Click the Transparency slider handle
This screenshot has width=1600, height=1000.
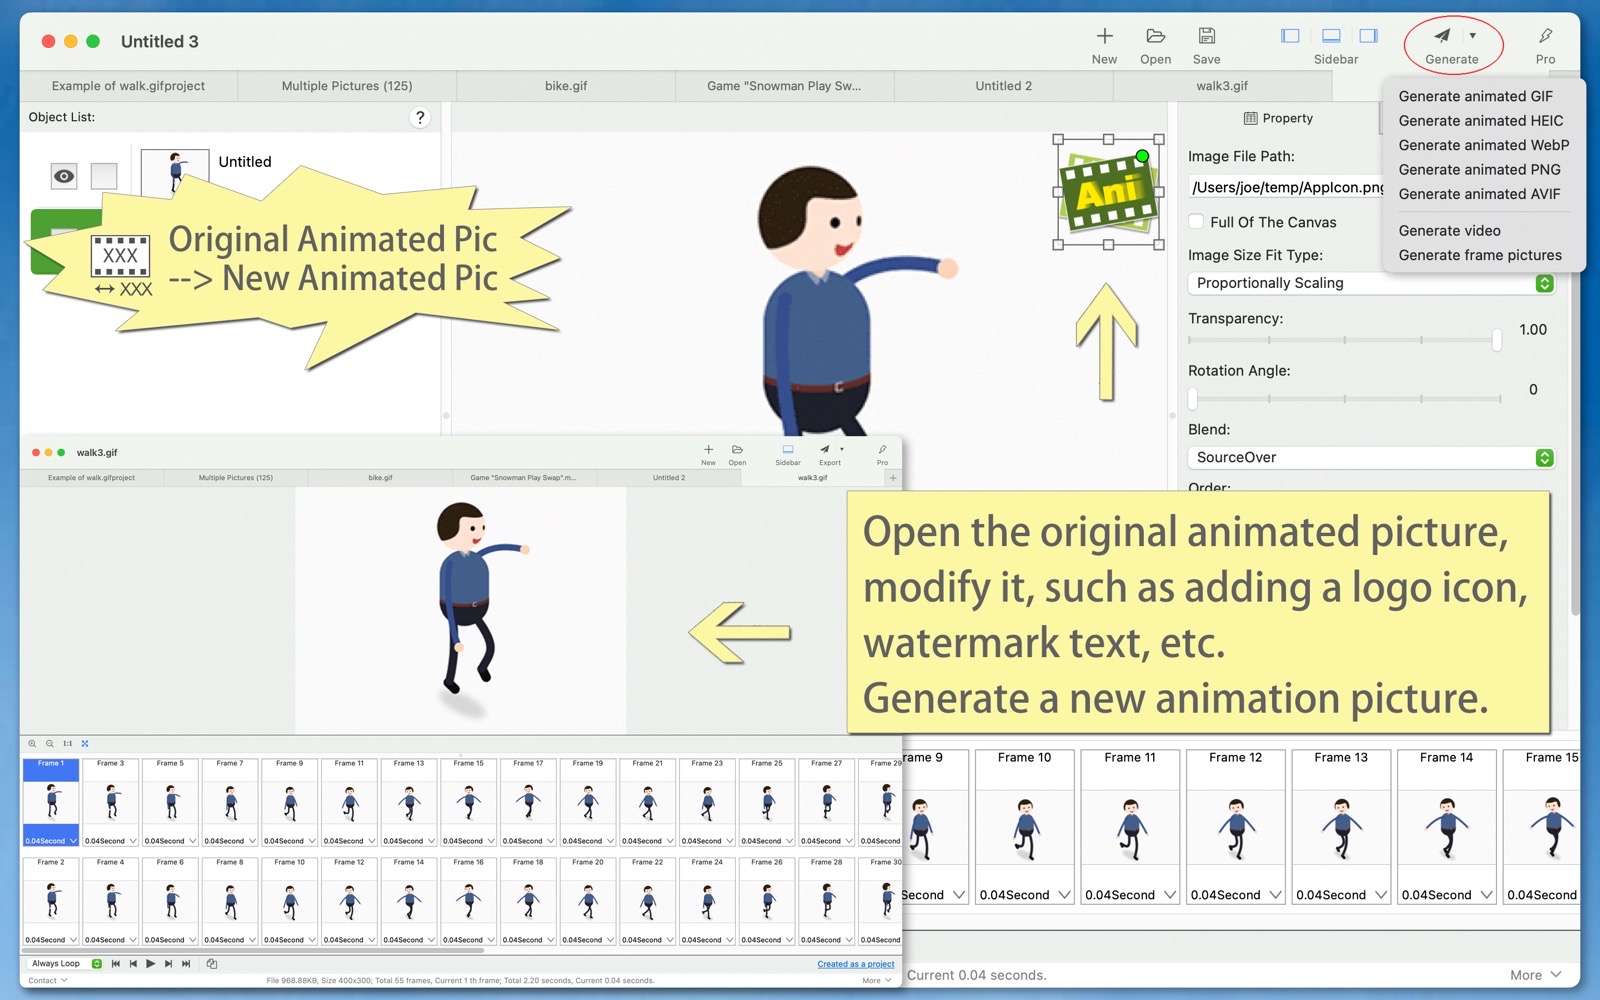click(x=1496, y=341)
